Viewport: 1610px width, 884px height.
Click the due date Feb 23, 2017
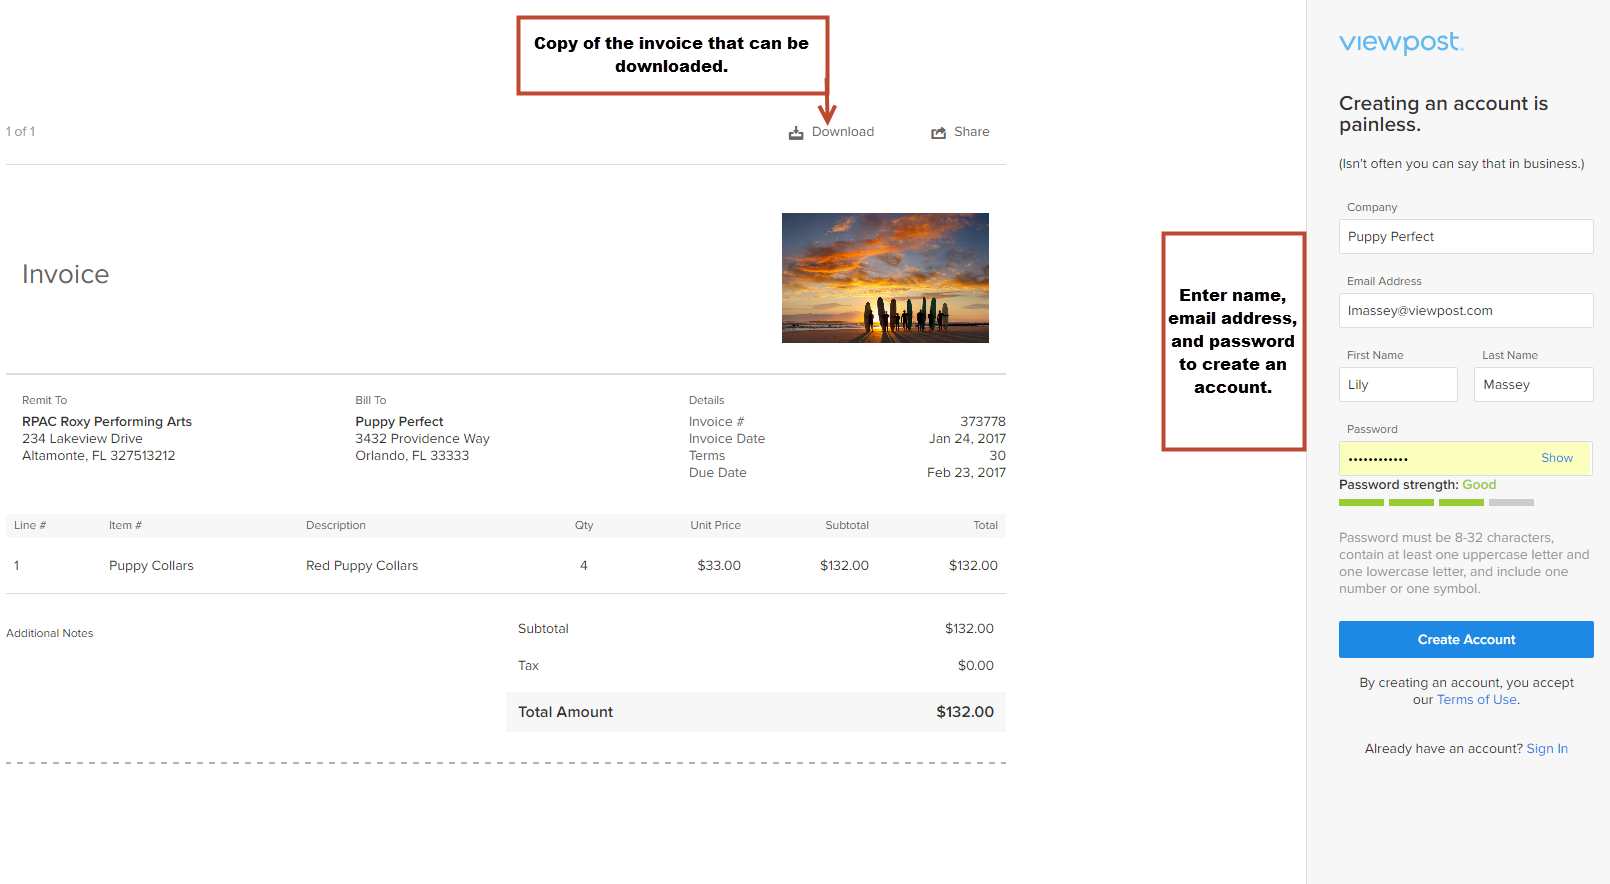[966, 473]
